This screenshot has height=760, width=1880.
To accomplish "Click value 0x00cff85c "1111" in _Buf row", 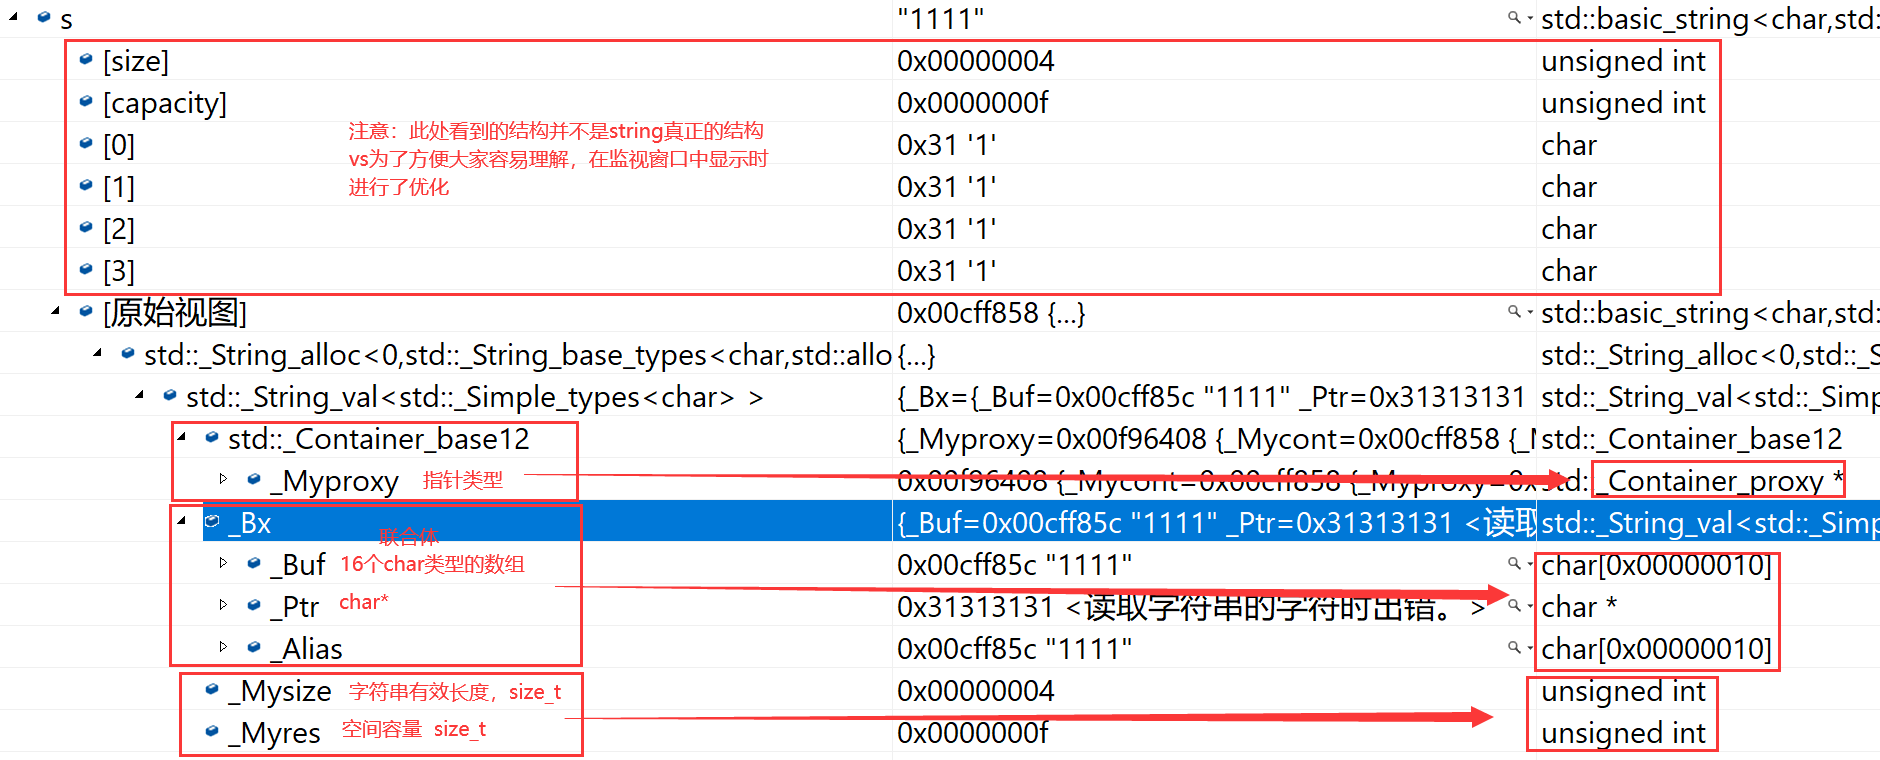I will point(1015,565).
